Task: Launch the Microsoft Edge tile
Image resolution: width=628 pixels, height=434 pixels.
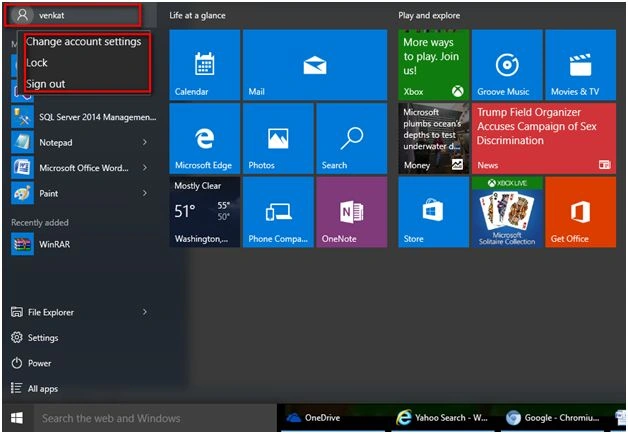Action: 205,139
